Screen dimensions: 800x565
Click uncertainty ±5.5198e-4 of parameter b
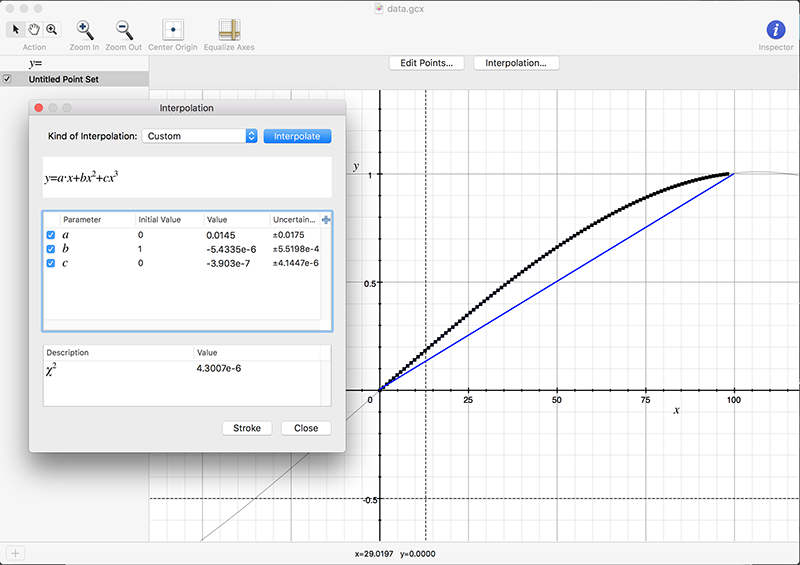click(x=296, y=249)
